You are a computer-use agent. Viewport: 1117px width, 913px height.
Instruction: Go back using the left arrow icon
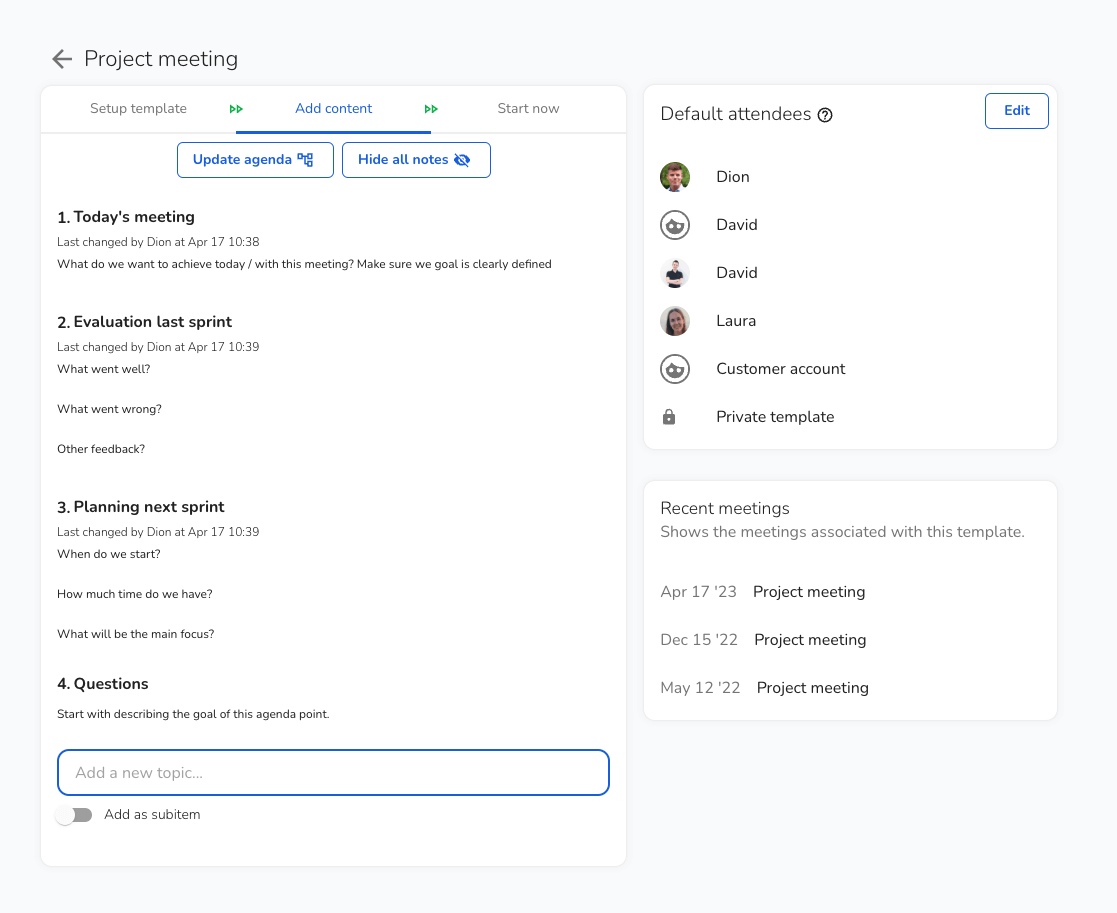pyautogui.click(x=62, y=59)
